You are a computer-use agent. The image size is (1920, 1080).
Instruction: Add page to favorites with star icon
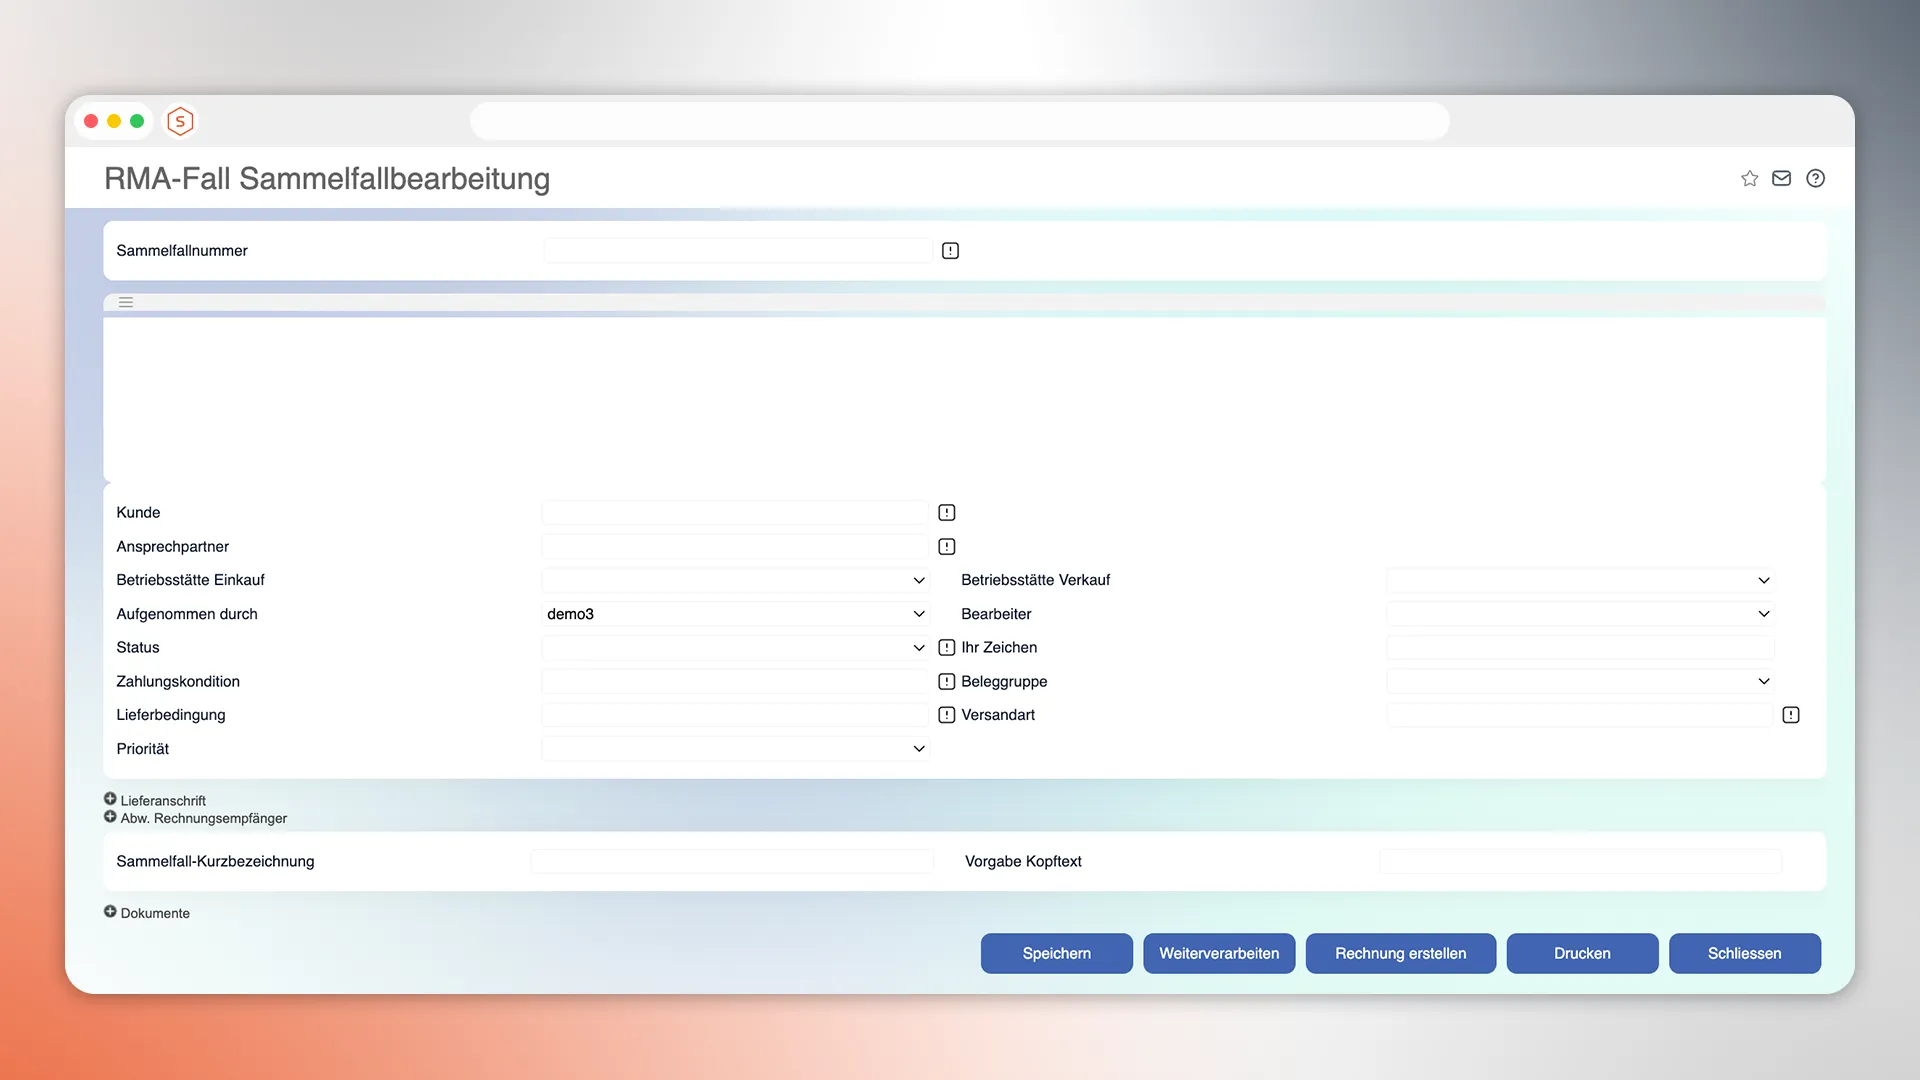coord(1749,178)
